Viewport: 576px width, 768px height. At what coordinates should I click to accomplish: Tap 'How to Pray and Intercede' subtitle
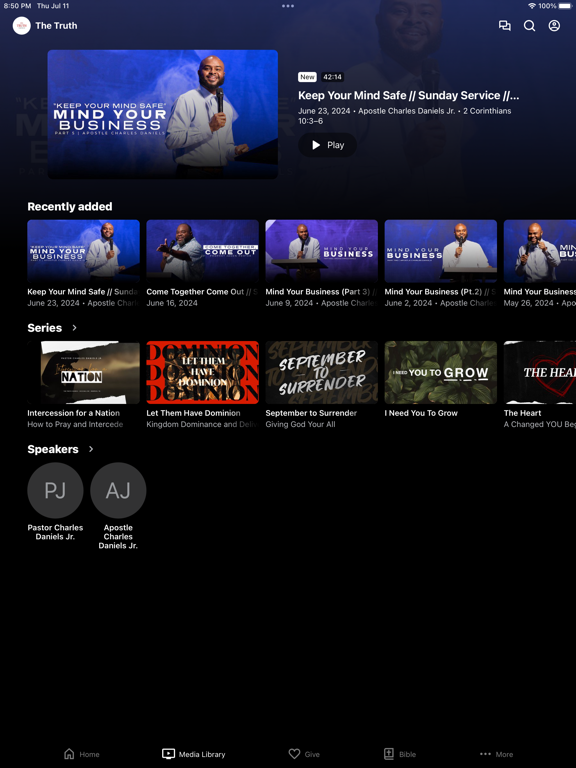click(75, 424)
